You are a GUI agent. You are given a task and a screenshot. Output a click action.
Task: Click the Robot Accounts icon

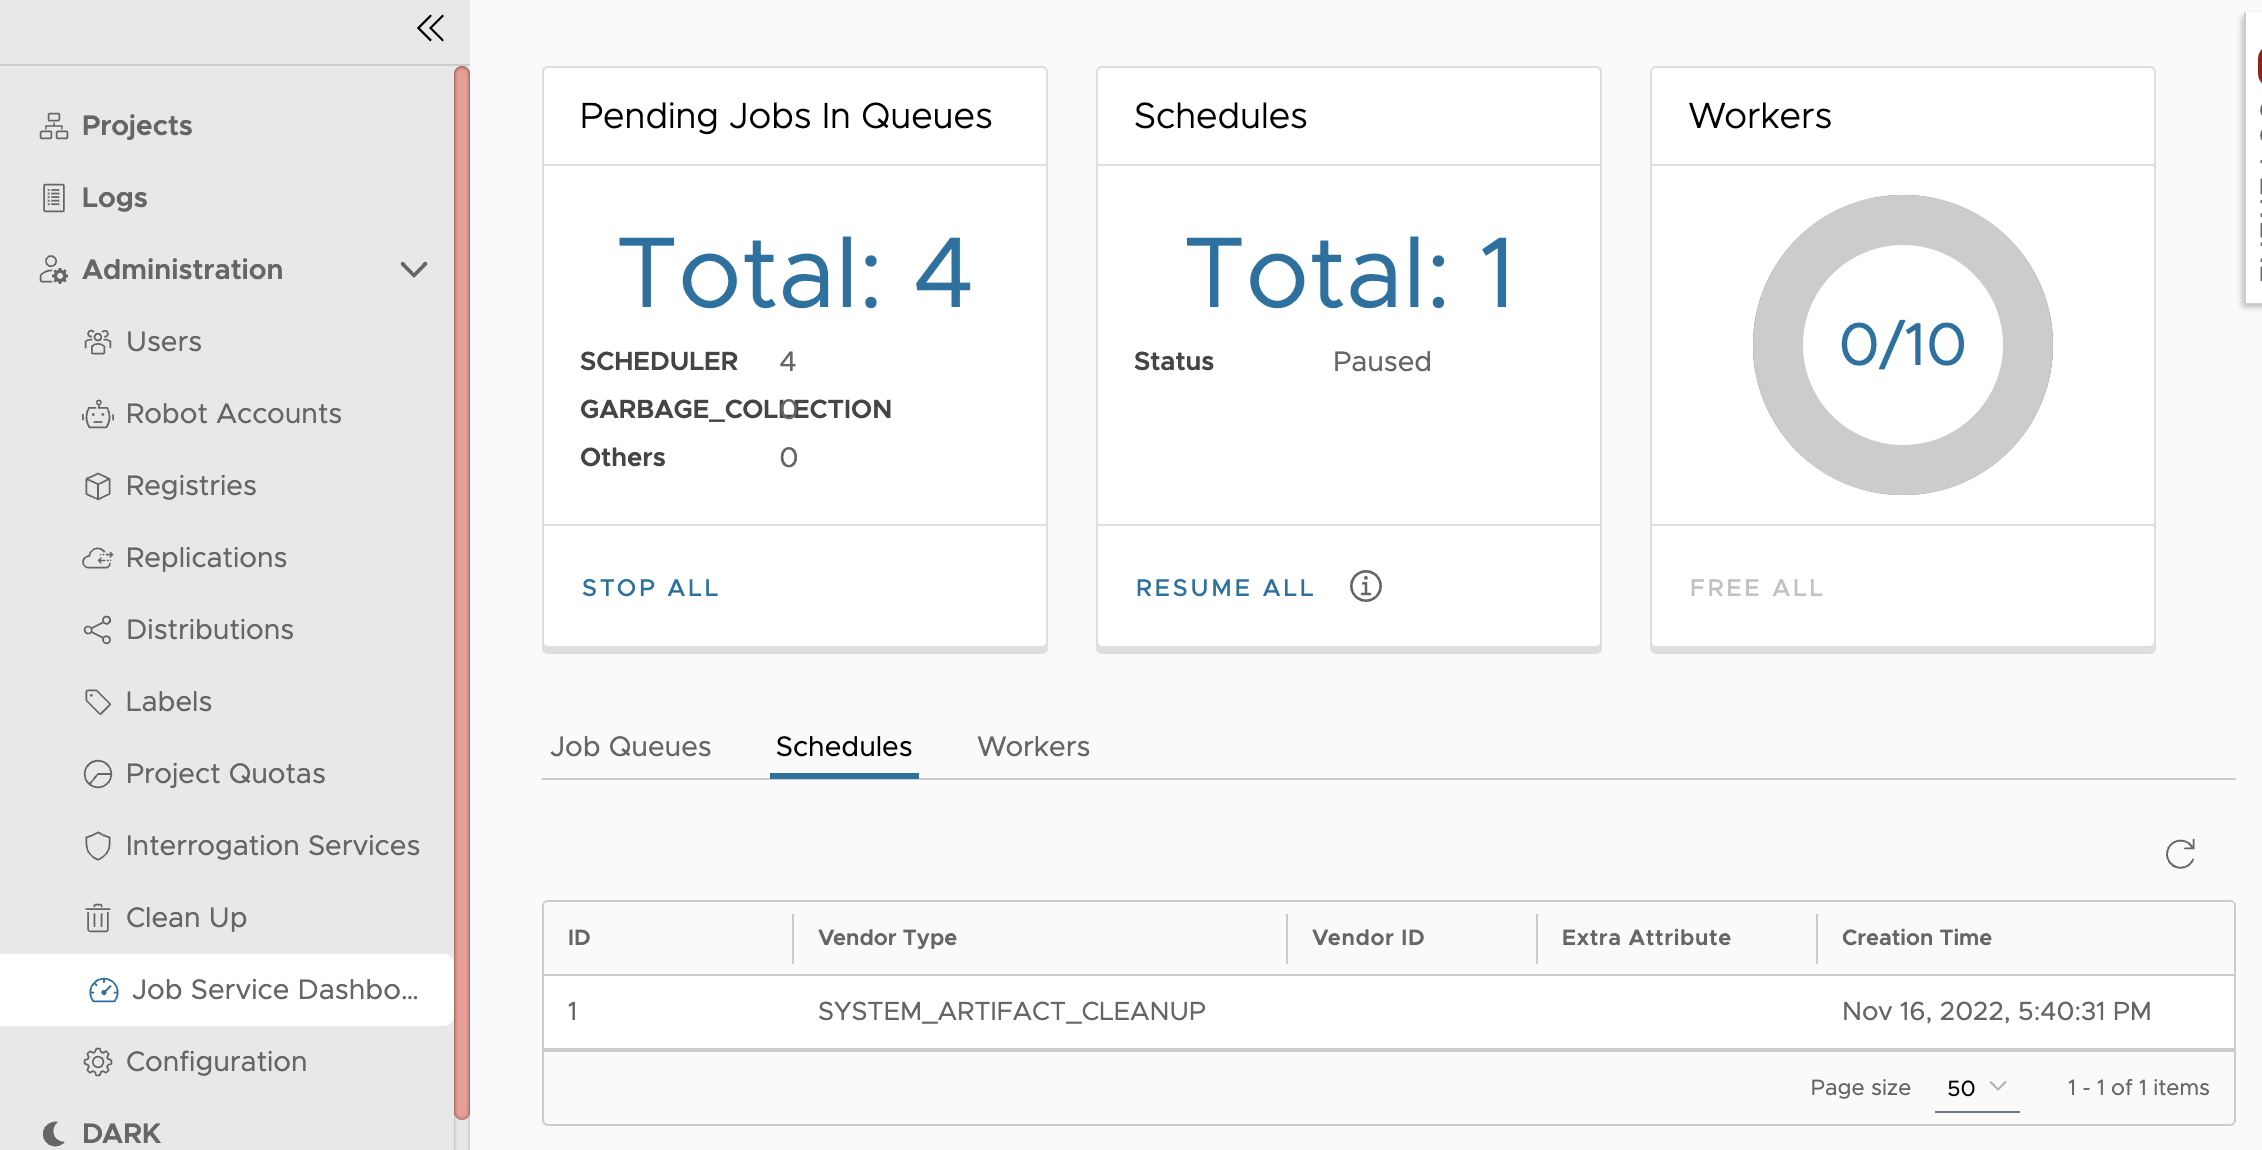98,414
